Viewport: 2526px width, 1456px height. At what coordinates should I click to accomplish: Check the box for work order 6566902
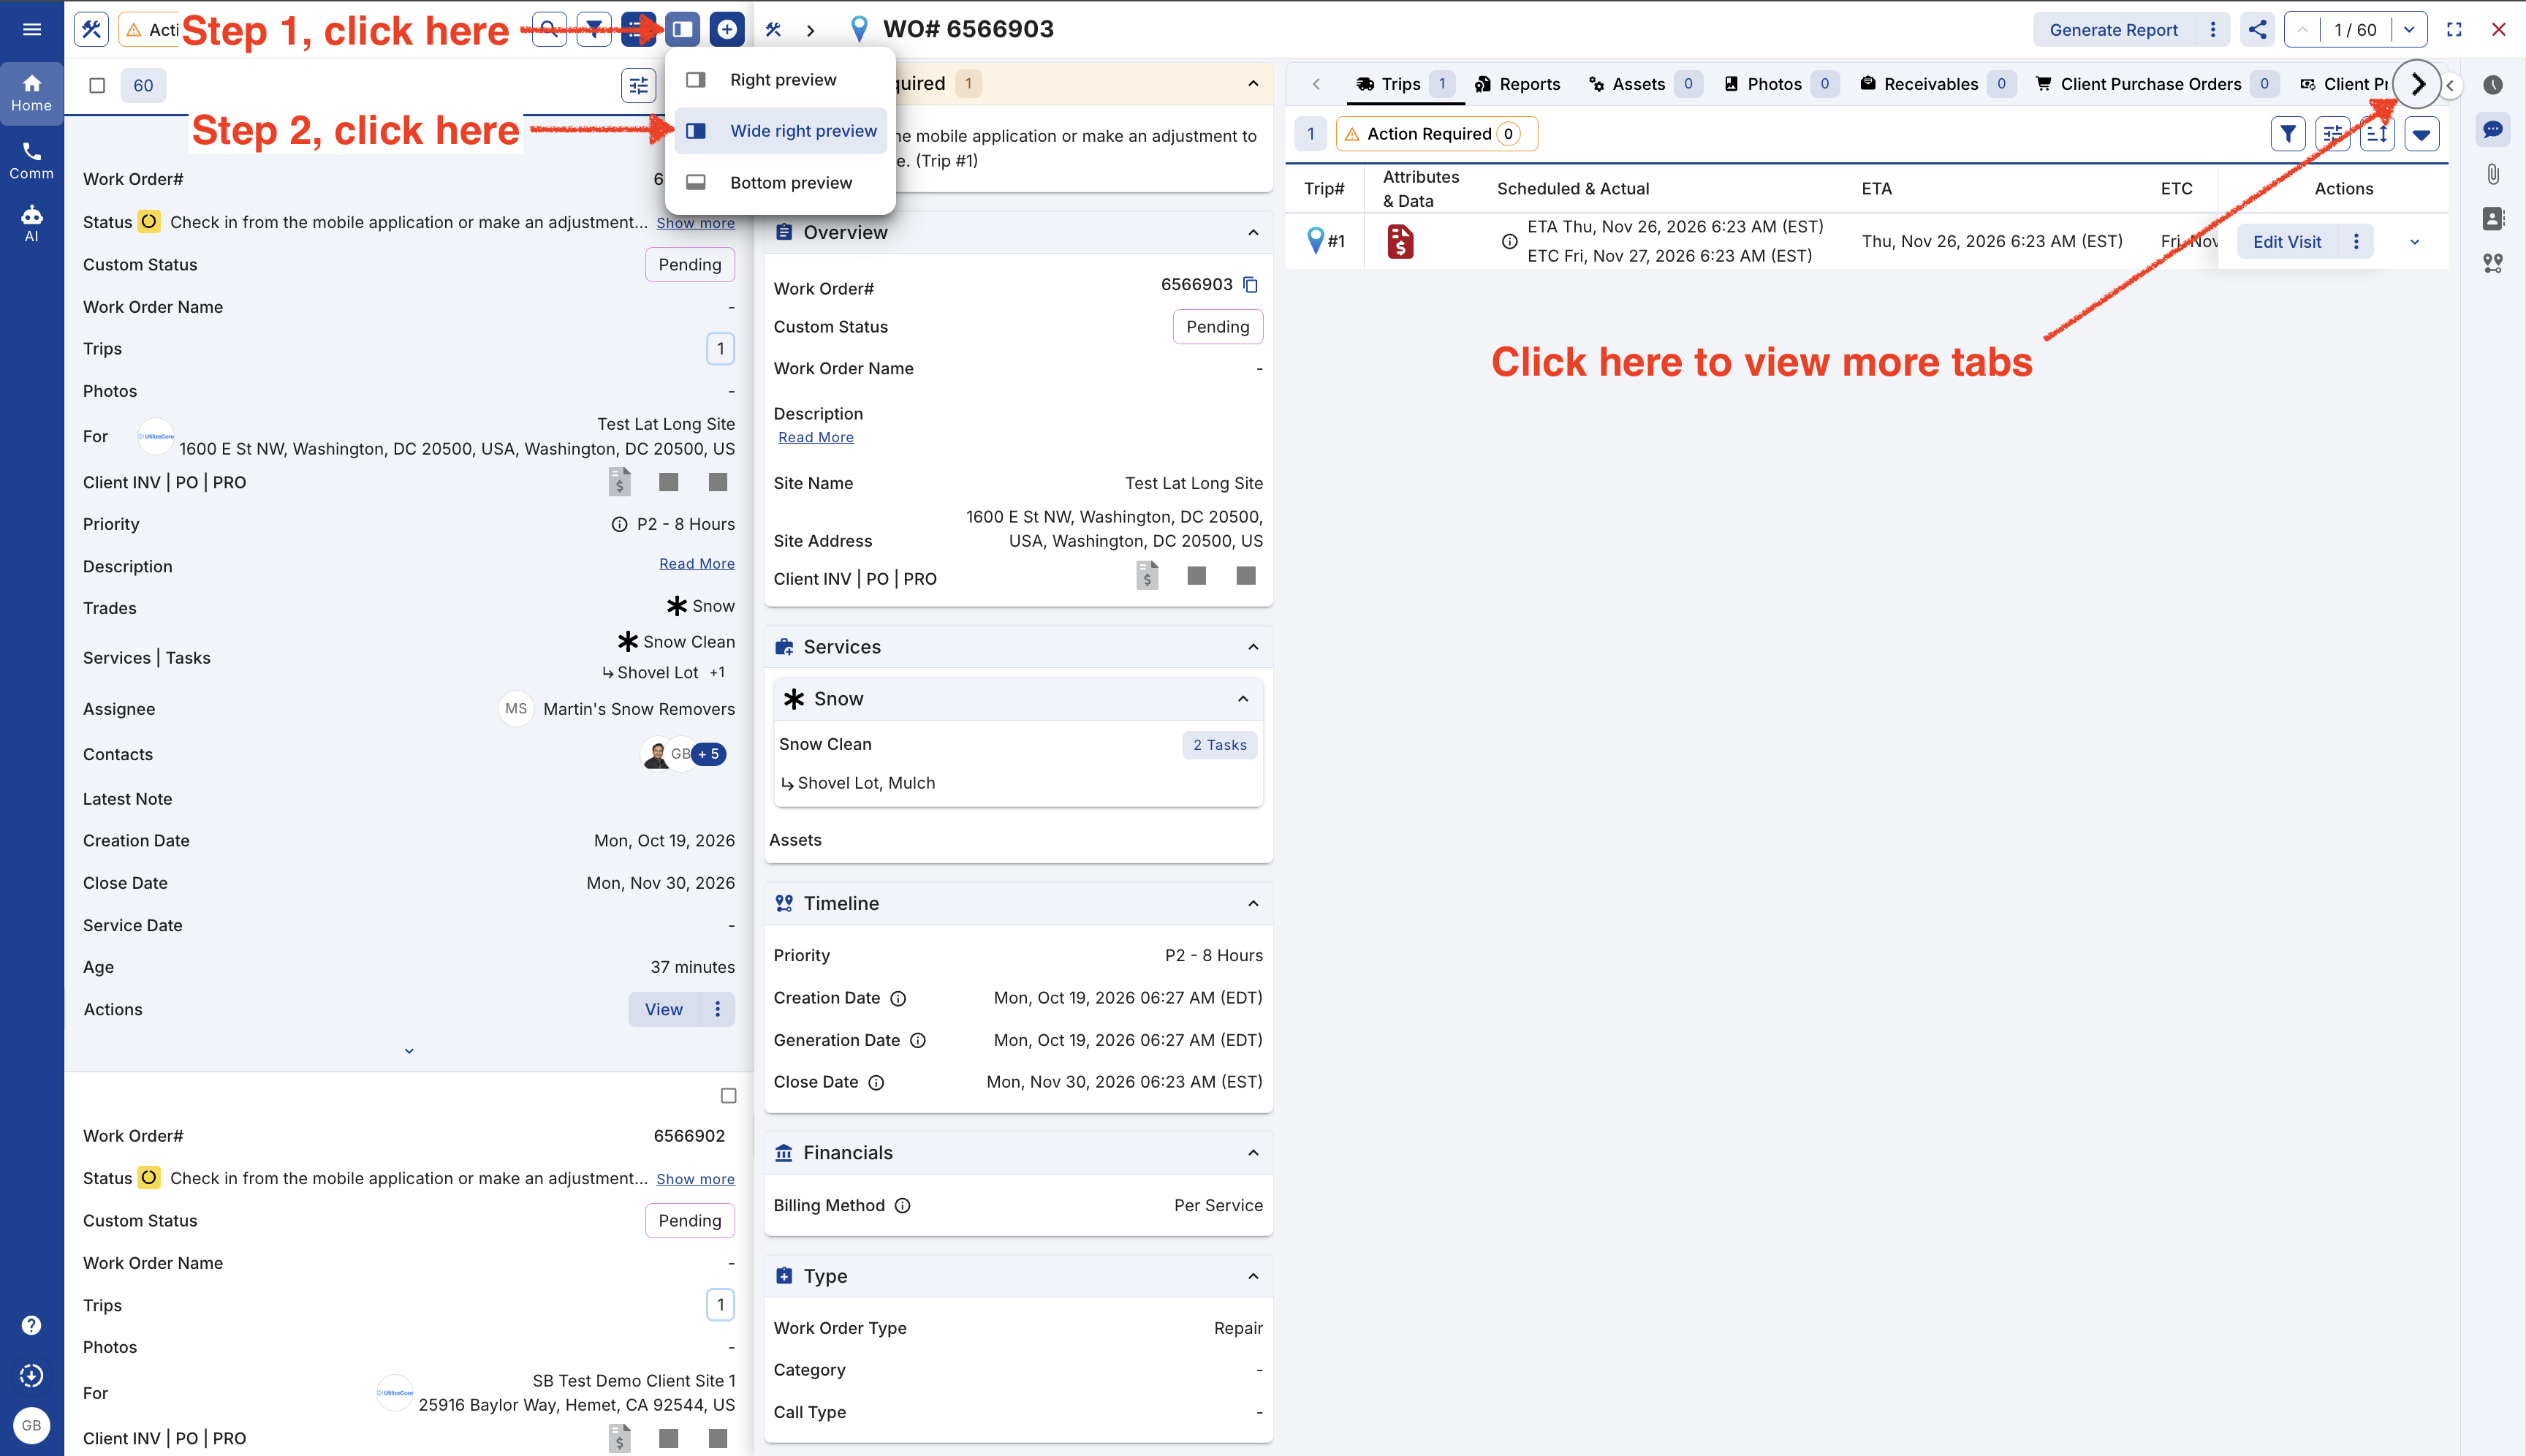click(728, 1096)
